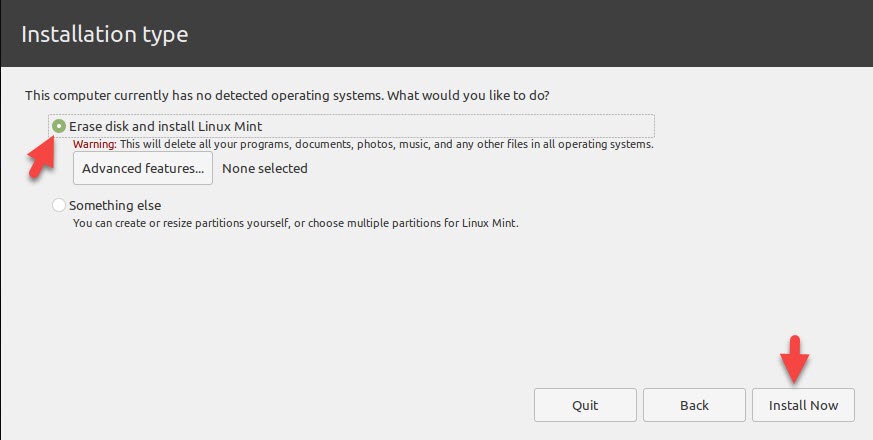Click the 'Installation type' header title
This screenshot has height=440, width=873.
click(x=105, y=34)
